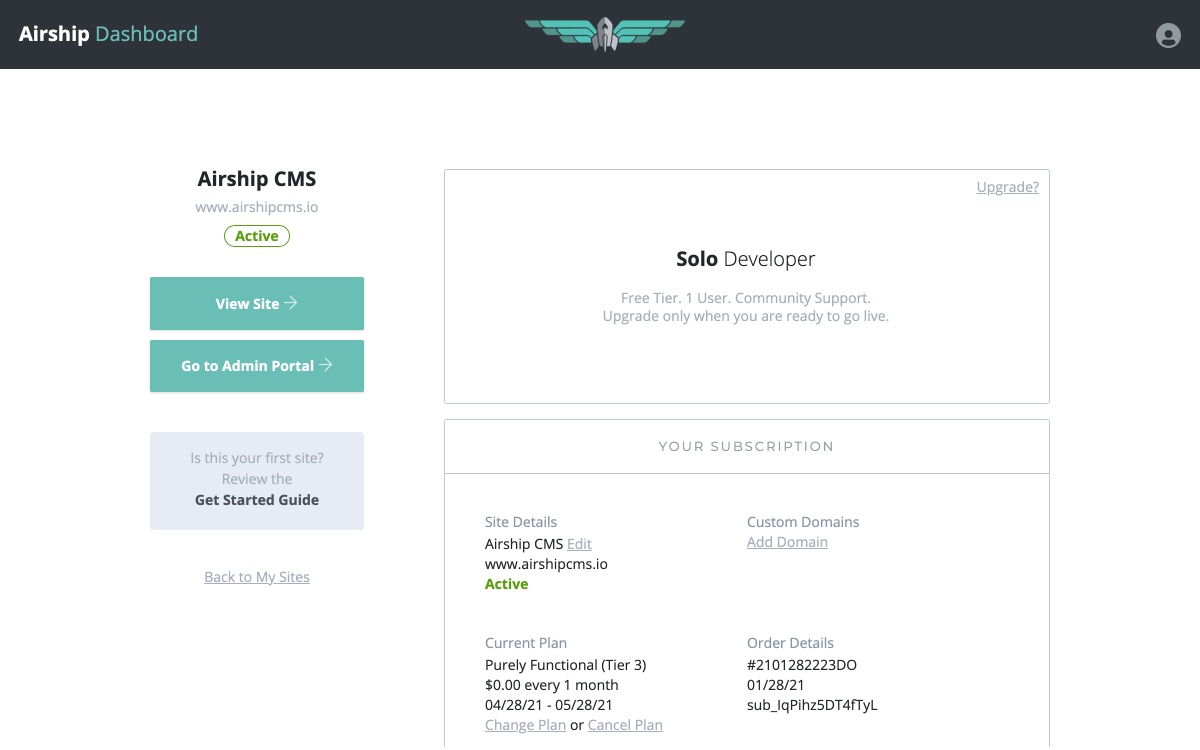This screenshot has width=1200, height=750.
Task: Click the Purely Functional (Tier 3) plan name
Action: [567, 665]
